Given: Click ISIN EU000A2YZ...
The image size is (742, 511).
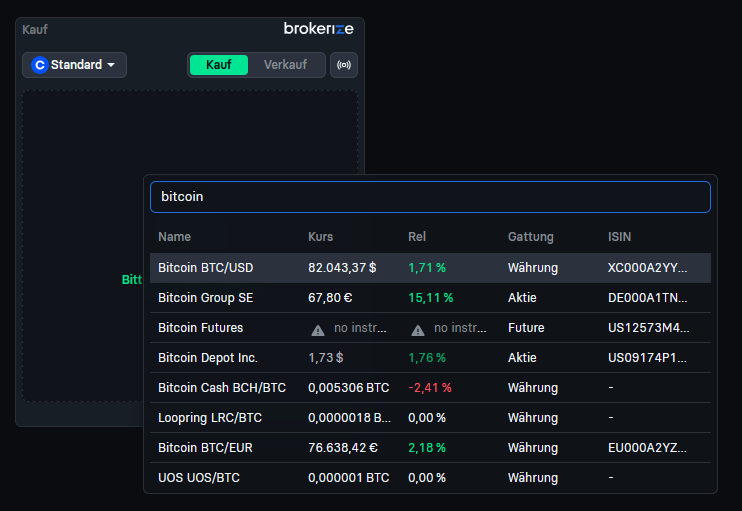Looking at the screenshot, I should (647, 448).
